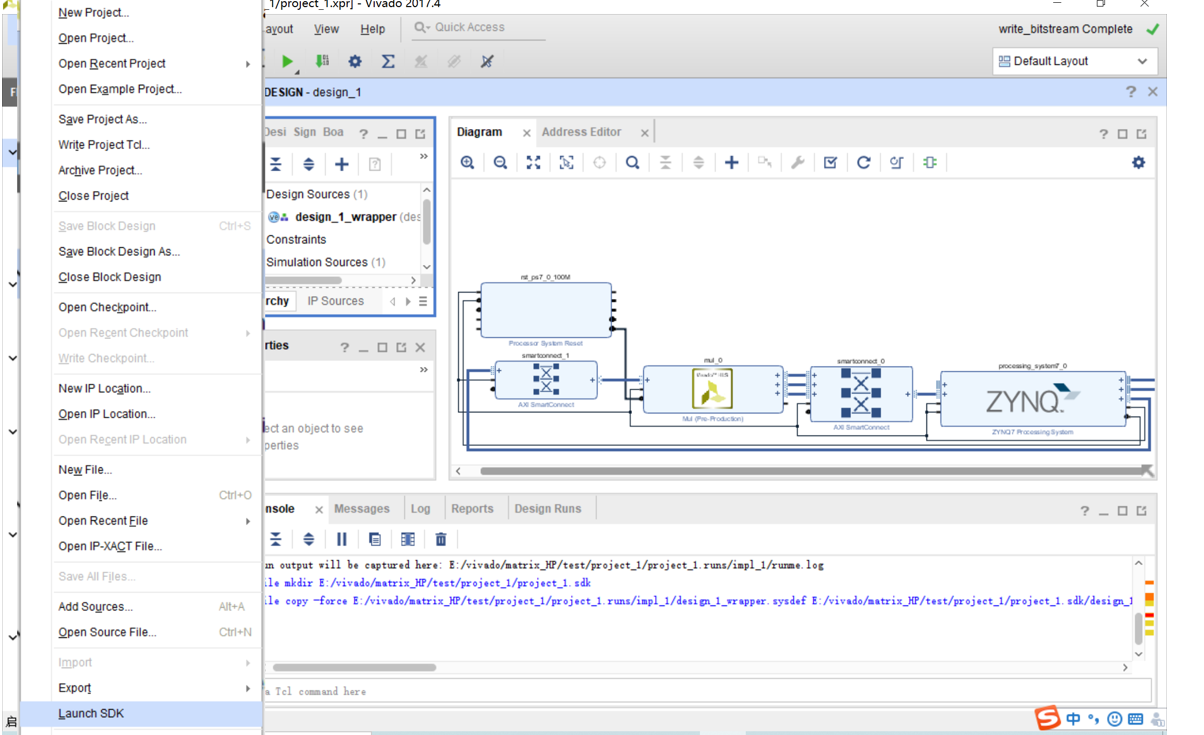Viewport: 1204px width, 735px height.
Task: Clear the Tcl Console with trash icon
Action: 440,539
